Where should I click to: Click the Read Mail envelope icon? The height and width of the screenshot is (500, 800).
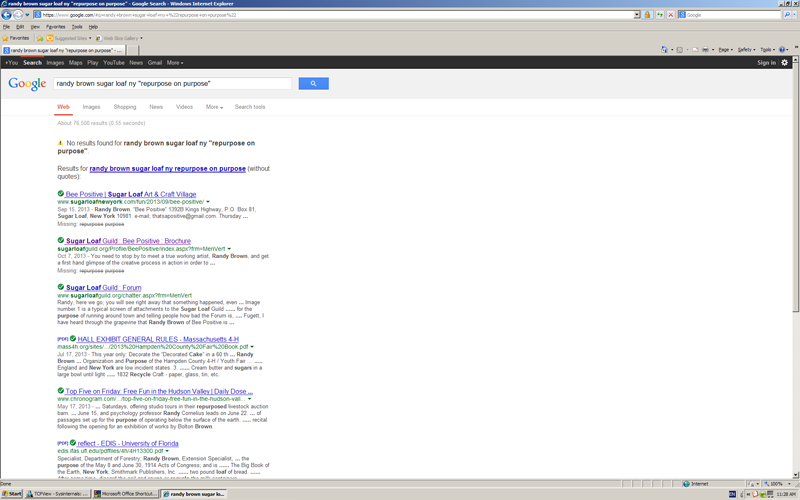[x=695, y=49]
